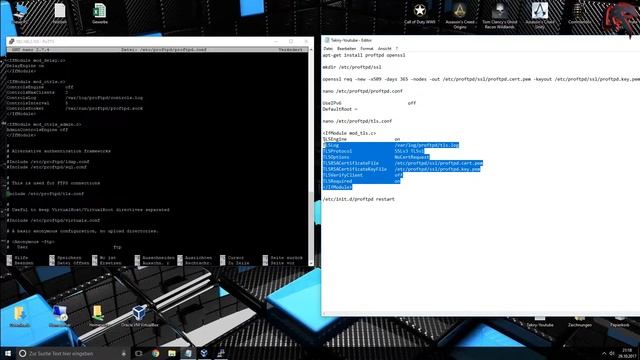Click the Editor window notepad title icon
The height and width of the screenshot is (360, 640).
327,40
